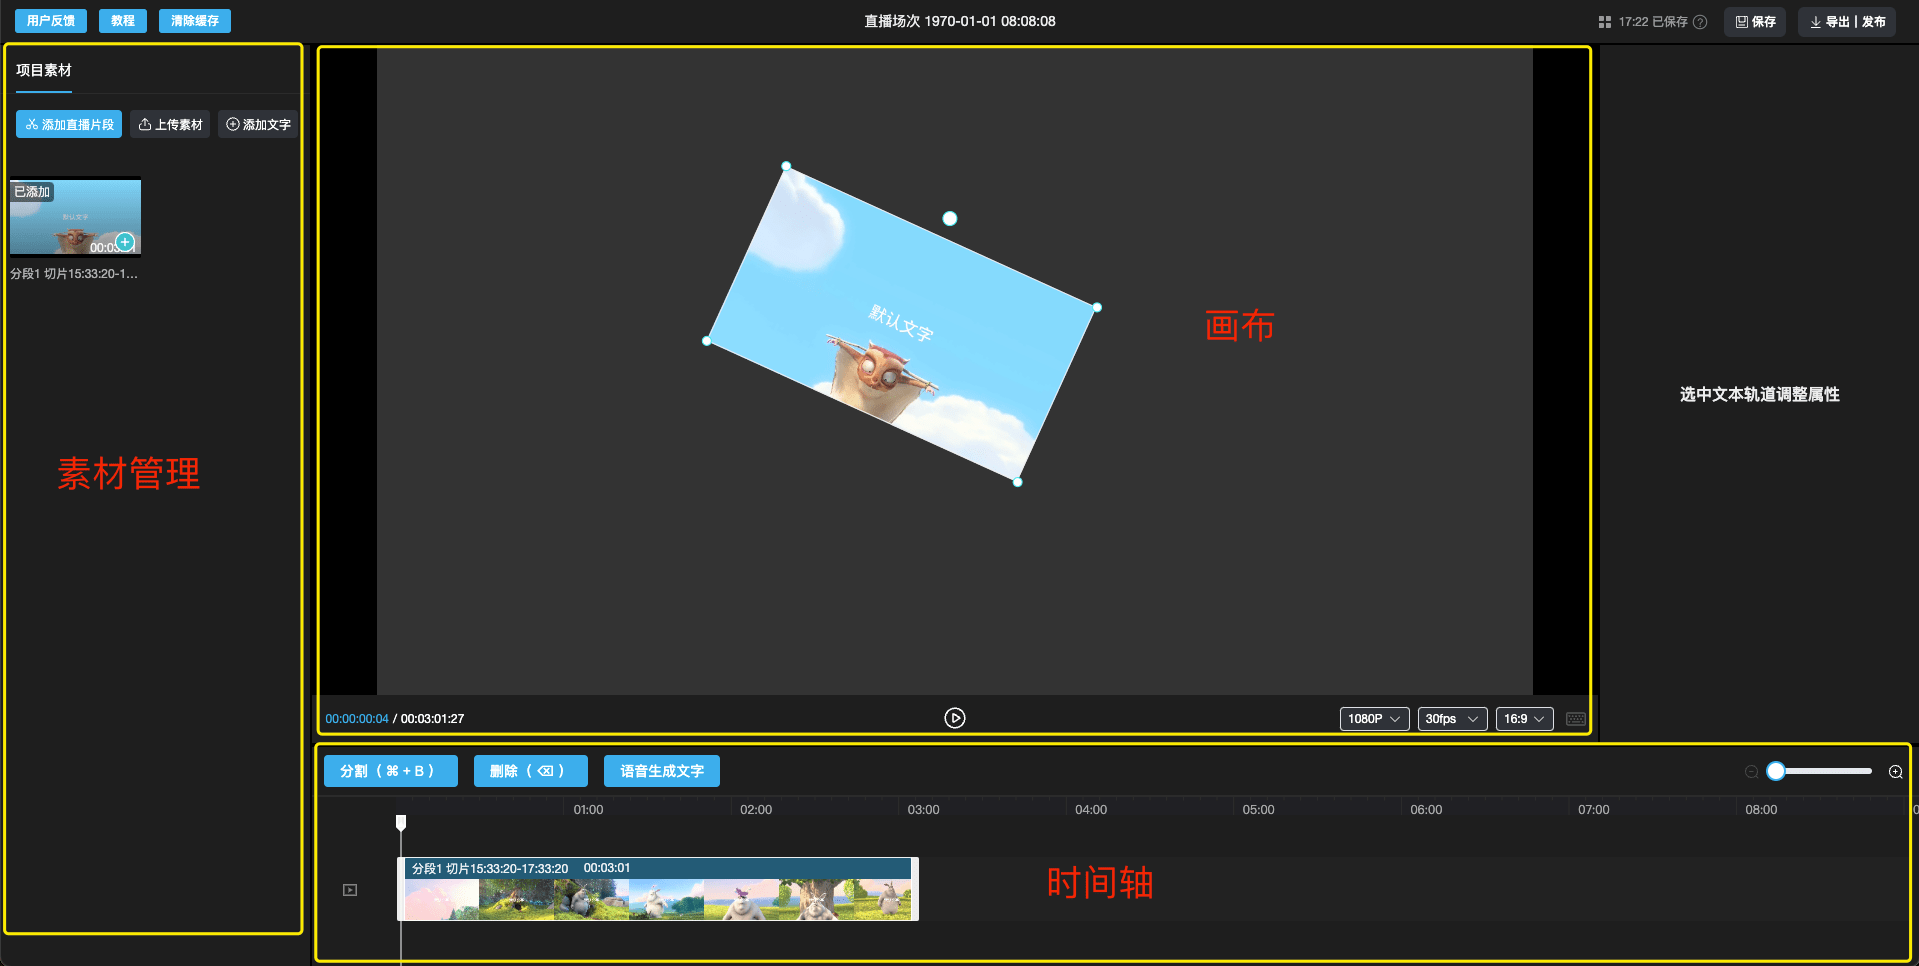Click the 语音生成文字 button

662,771
